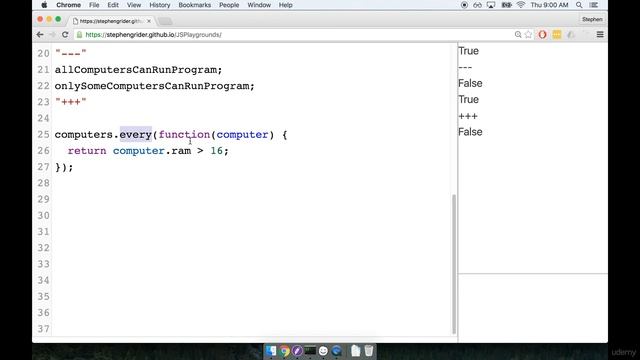Open Finder from the dock
Screen dimensions: 640x360
(x=271, y=351)
